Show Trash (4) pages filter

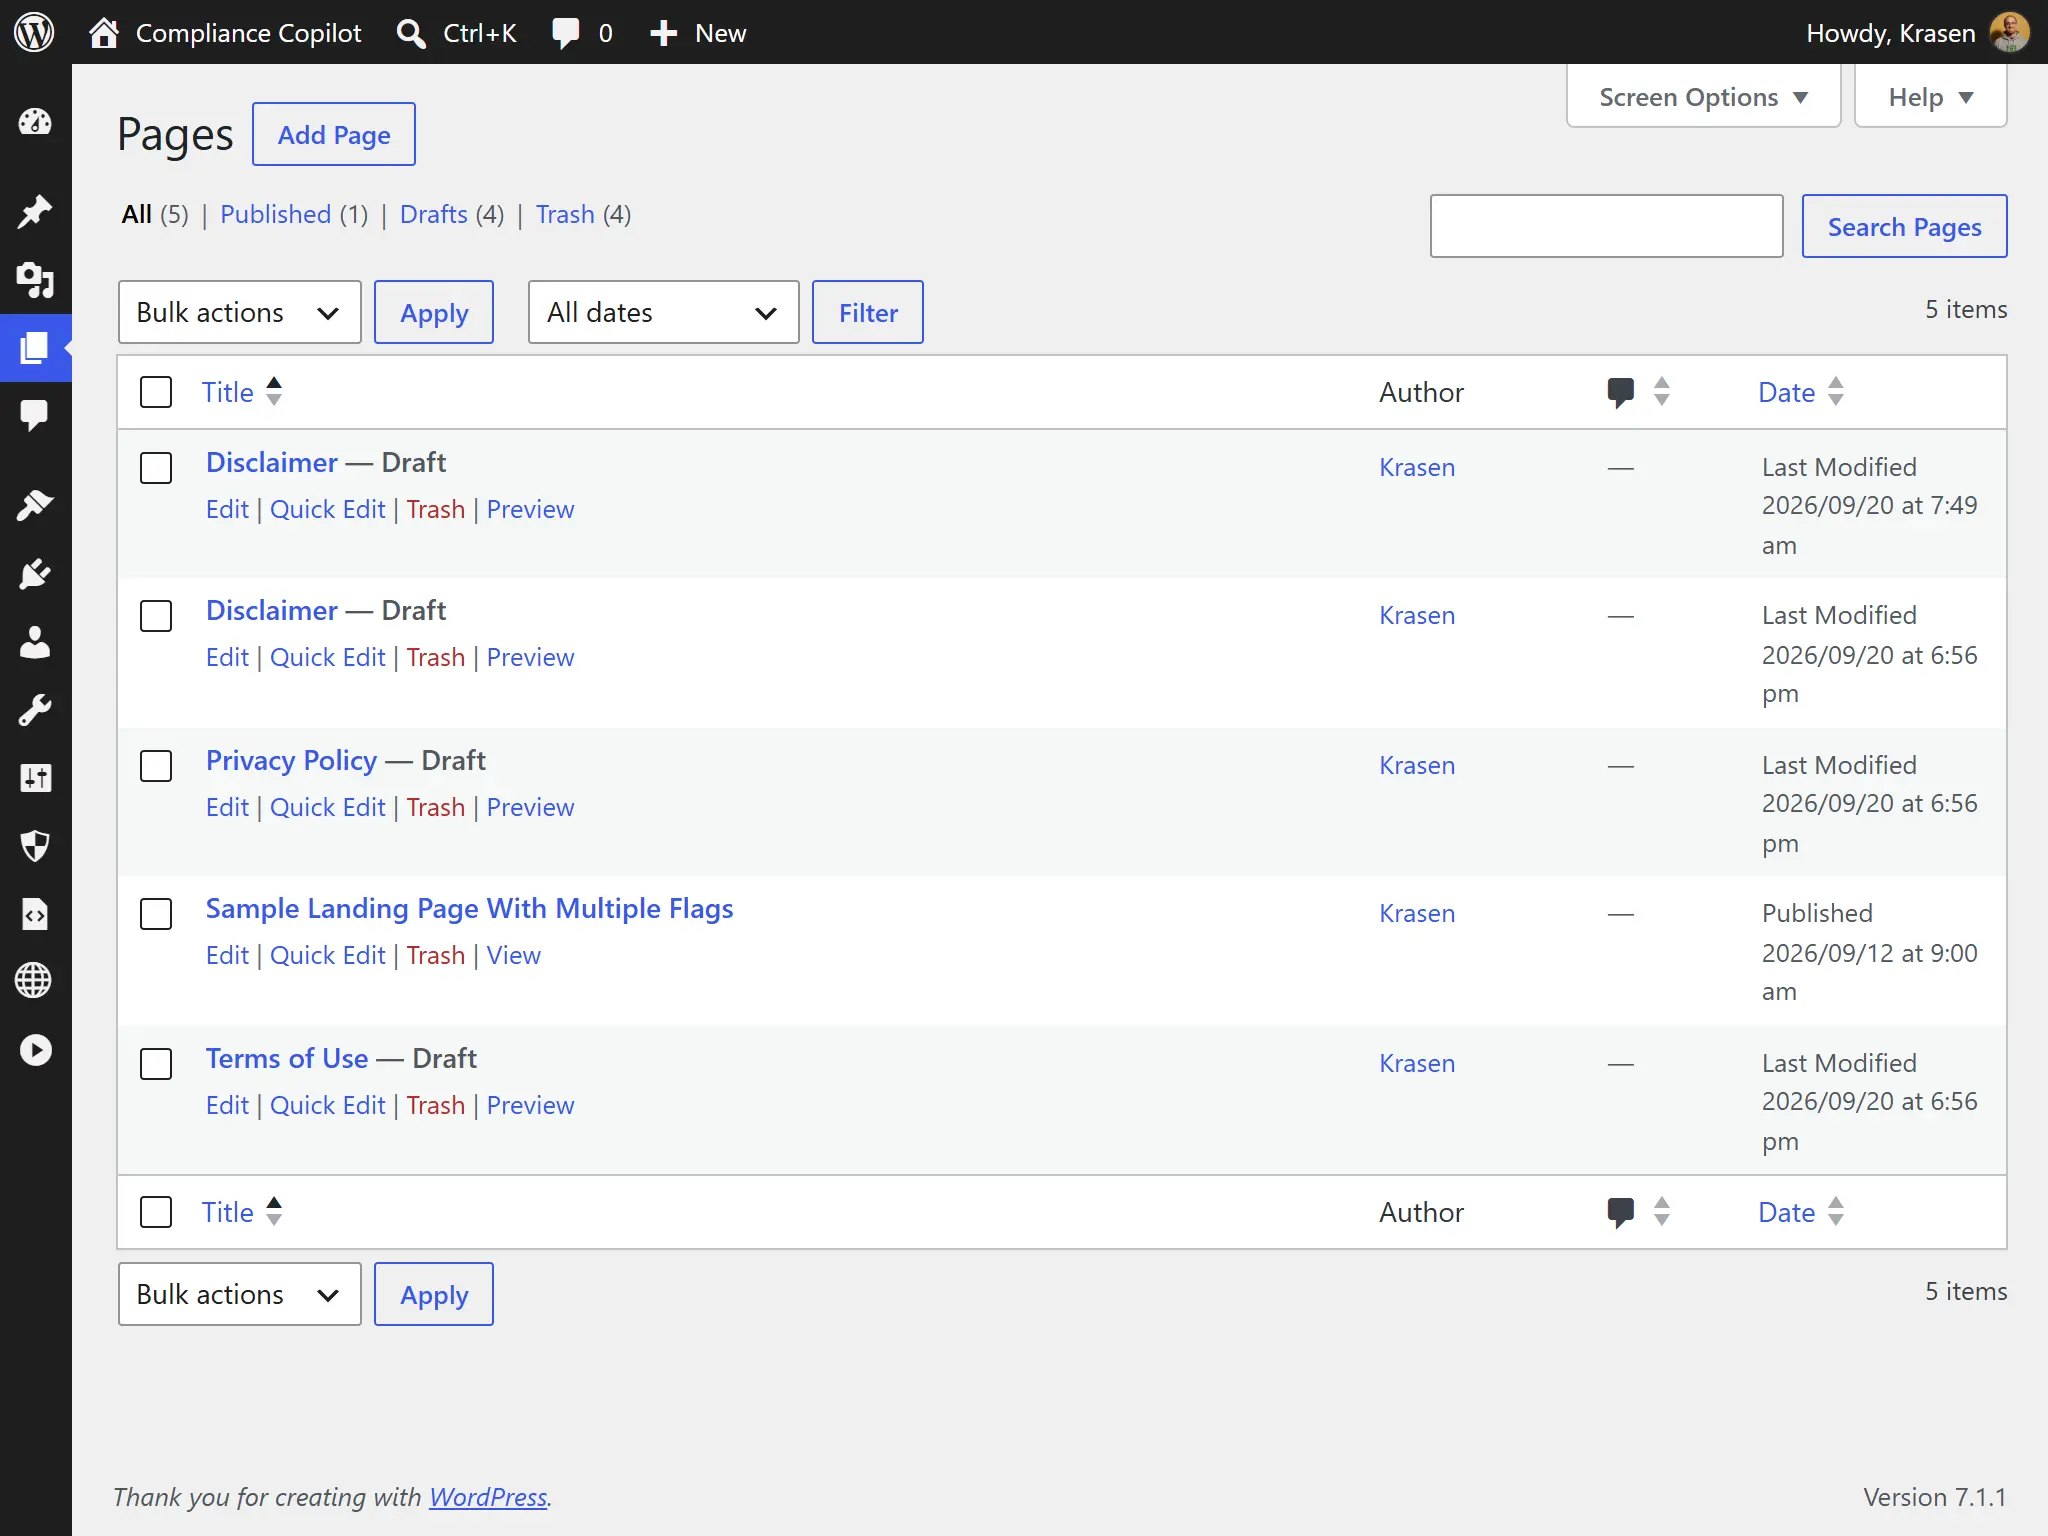point(583,214)
